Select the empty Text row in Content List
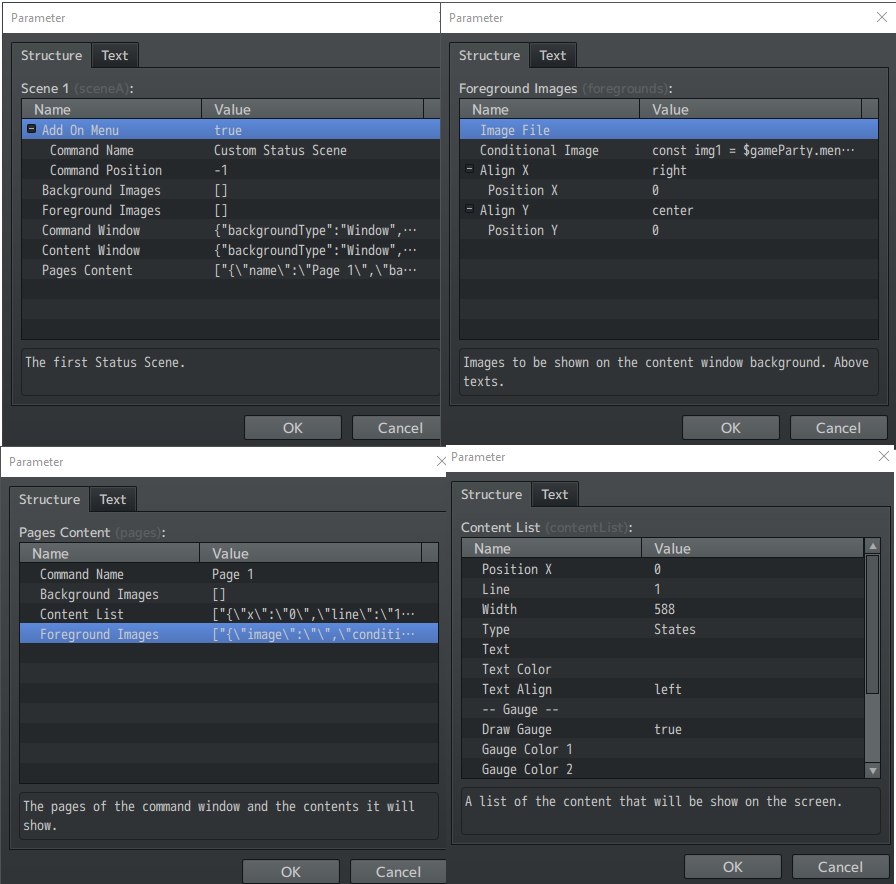 (x=663, y=649)
